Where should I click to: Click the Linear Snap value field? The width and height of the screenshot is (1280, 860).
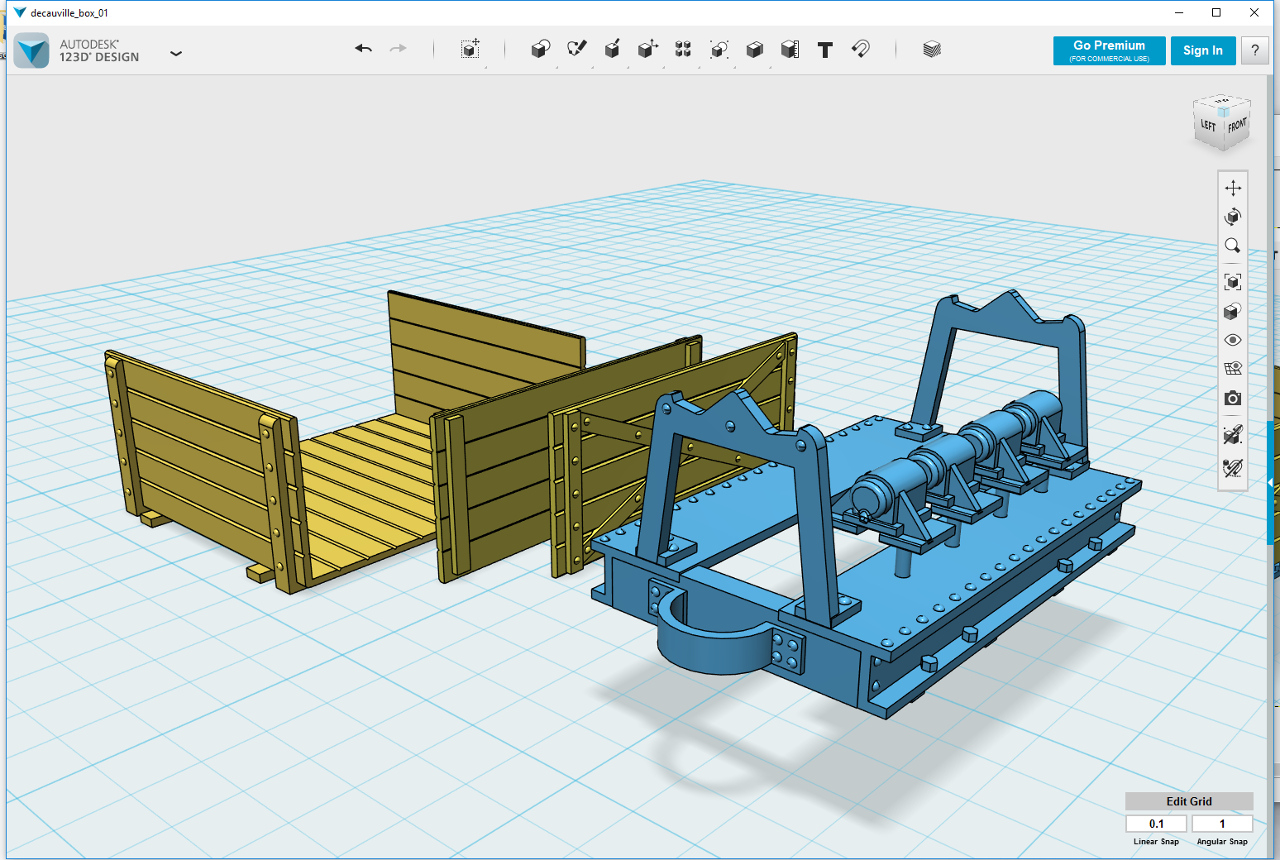pyautogui.click(x=1156, y=824)
